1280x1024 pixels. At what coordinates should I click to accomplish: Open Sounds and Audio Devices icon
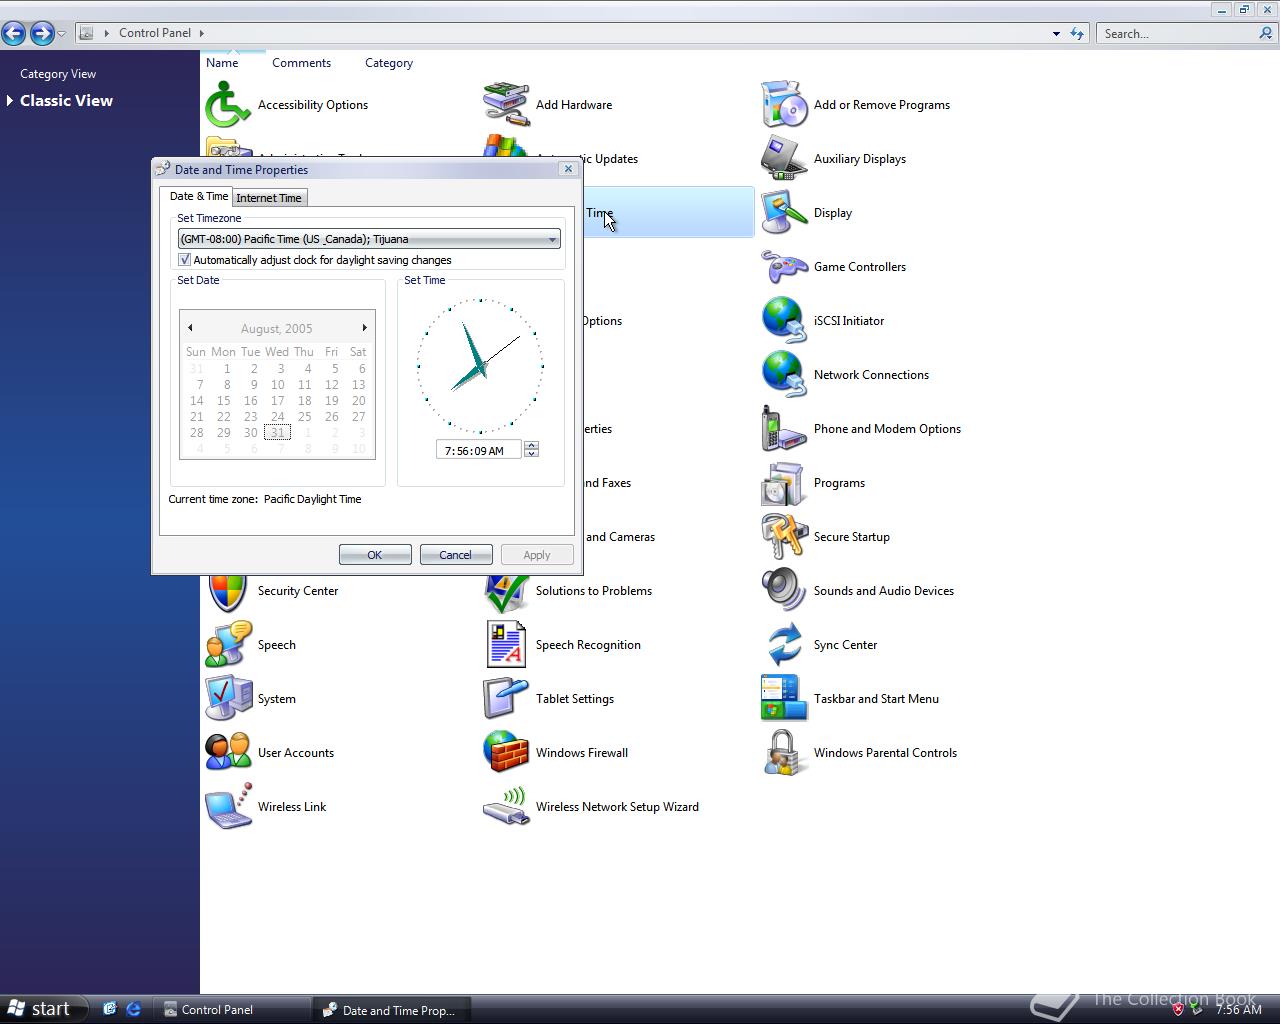784,591
